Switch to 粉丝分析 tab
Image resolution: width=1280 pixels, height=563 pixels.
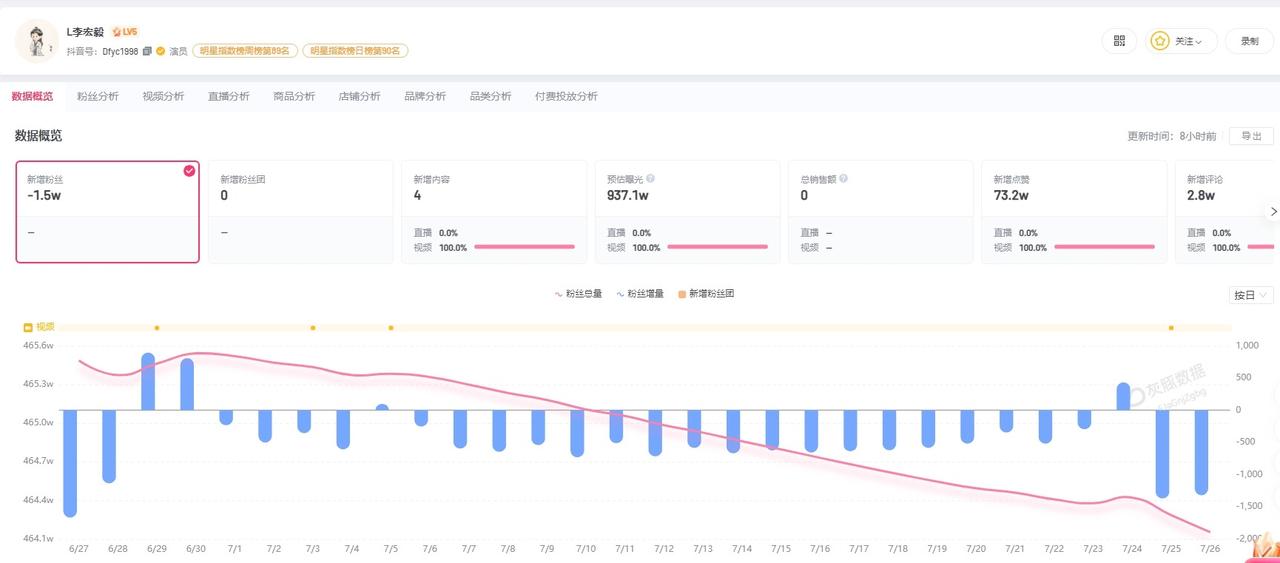[x=98, y=96]
